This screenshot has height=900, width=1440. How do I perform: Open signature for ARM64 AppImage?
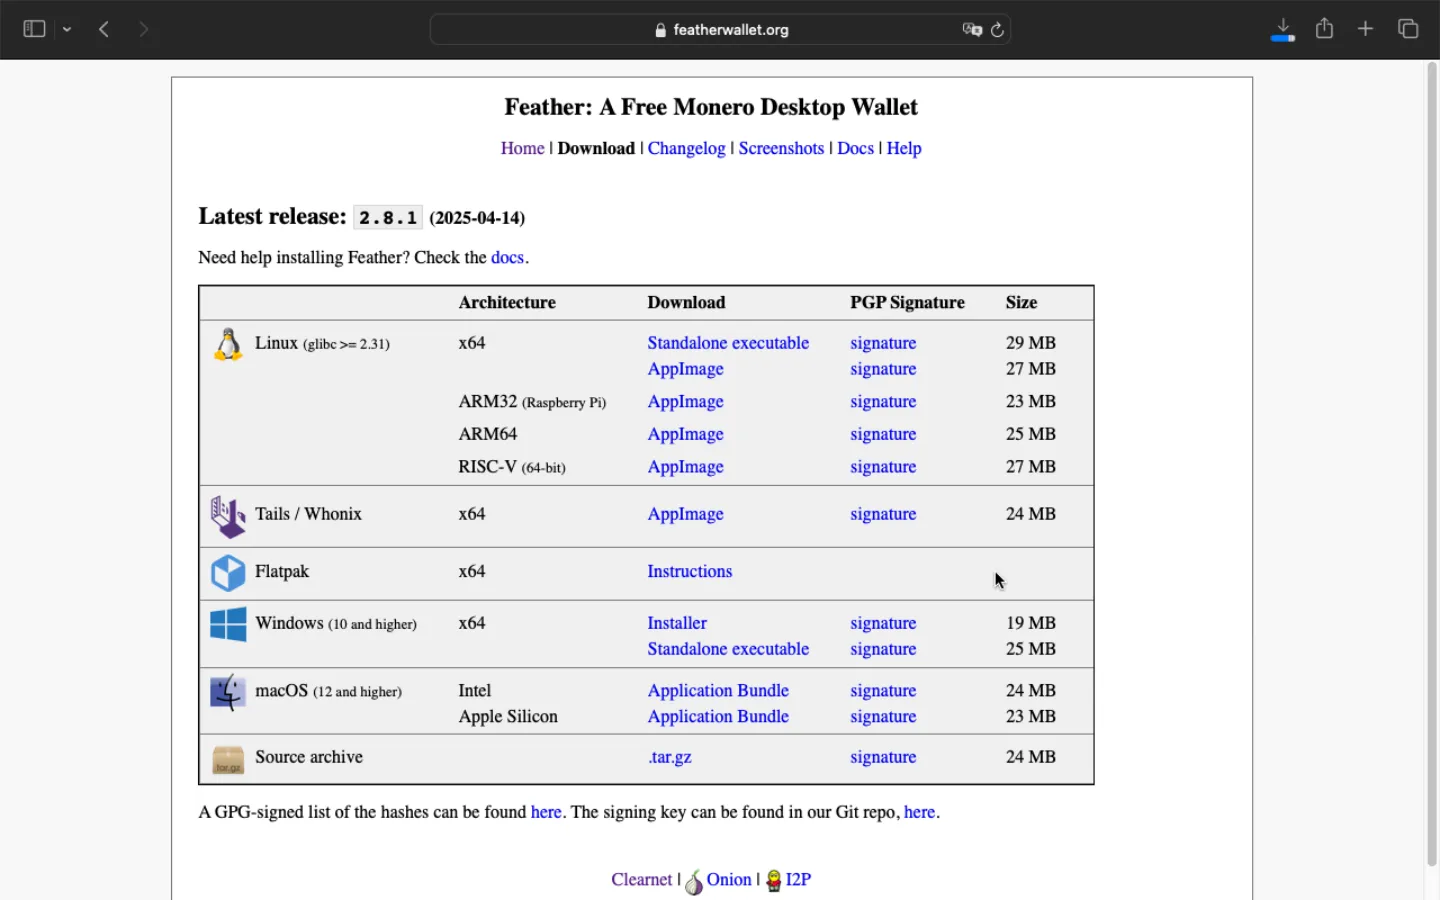coord(883,434)
